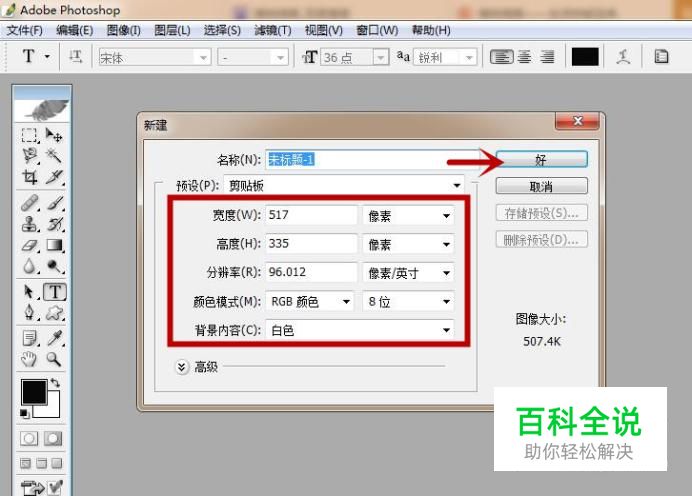Select the Gradient tool

point(54,245)
